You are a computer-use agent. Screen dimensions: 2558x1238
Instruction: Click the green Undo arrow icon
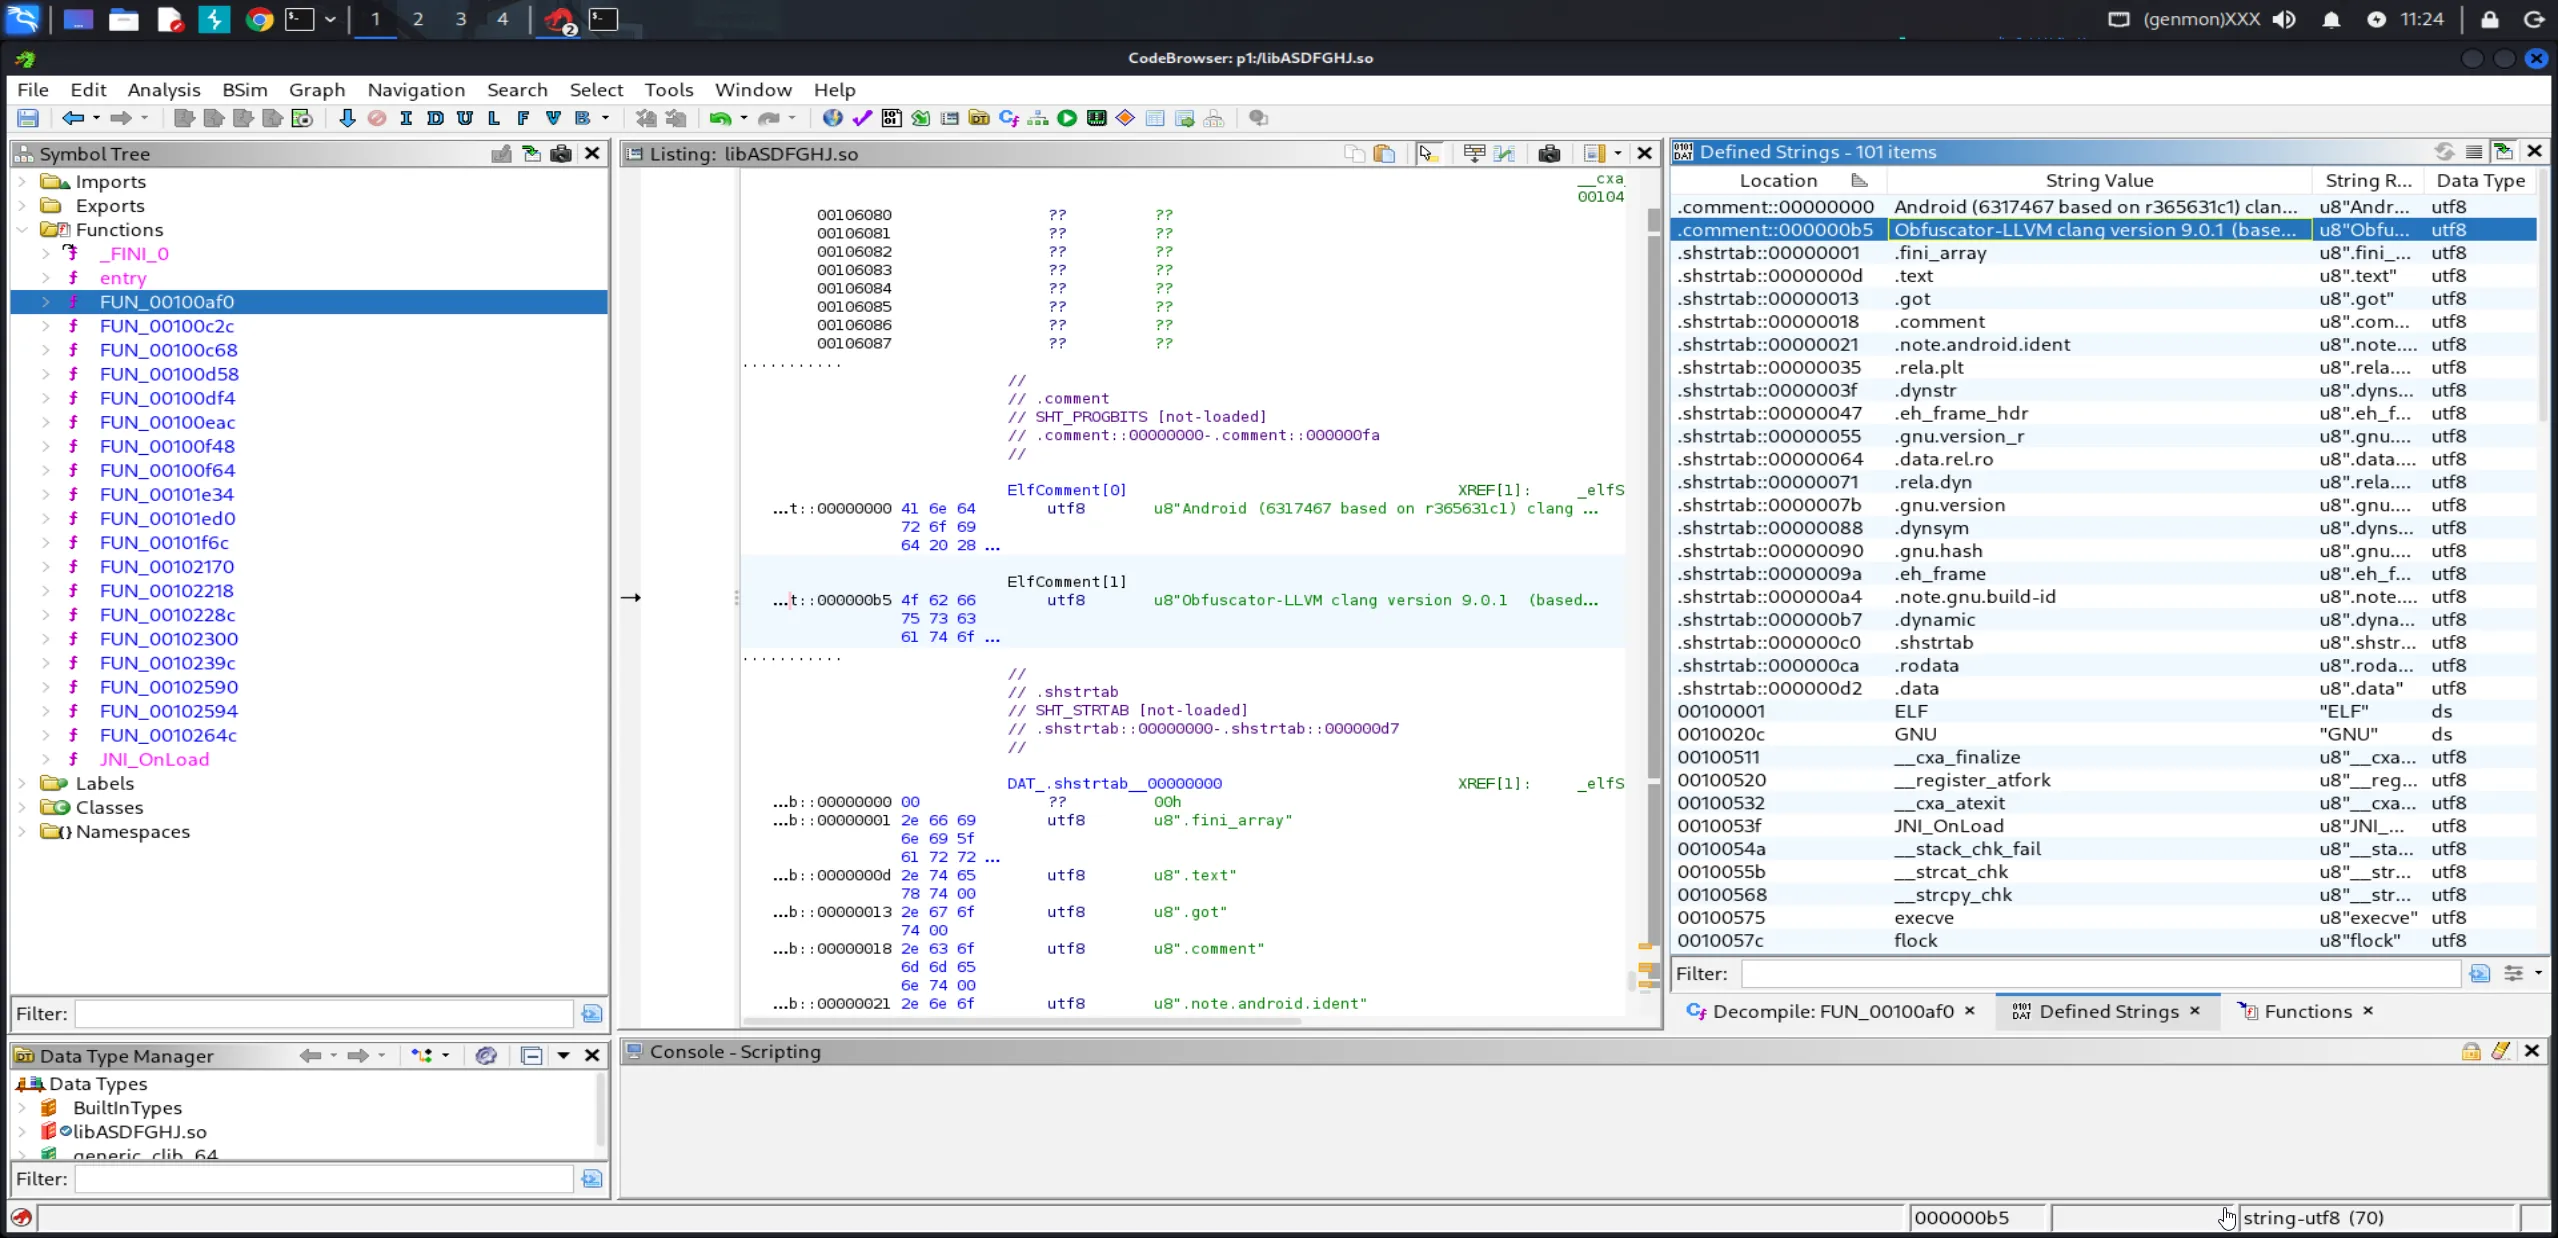point(719,118)
